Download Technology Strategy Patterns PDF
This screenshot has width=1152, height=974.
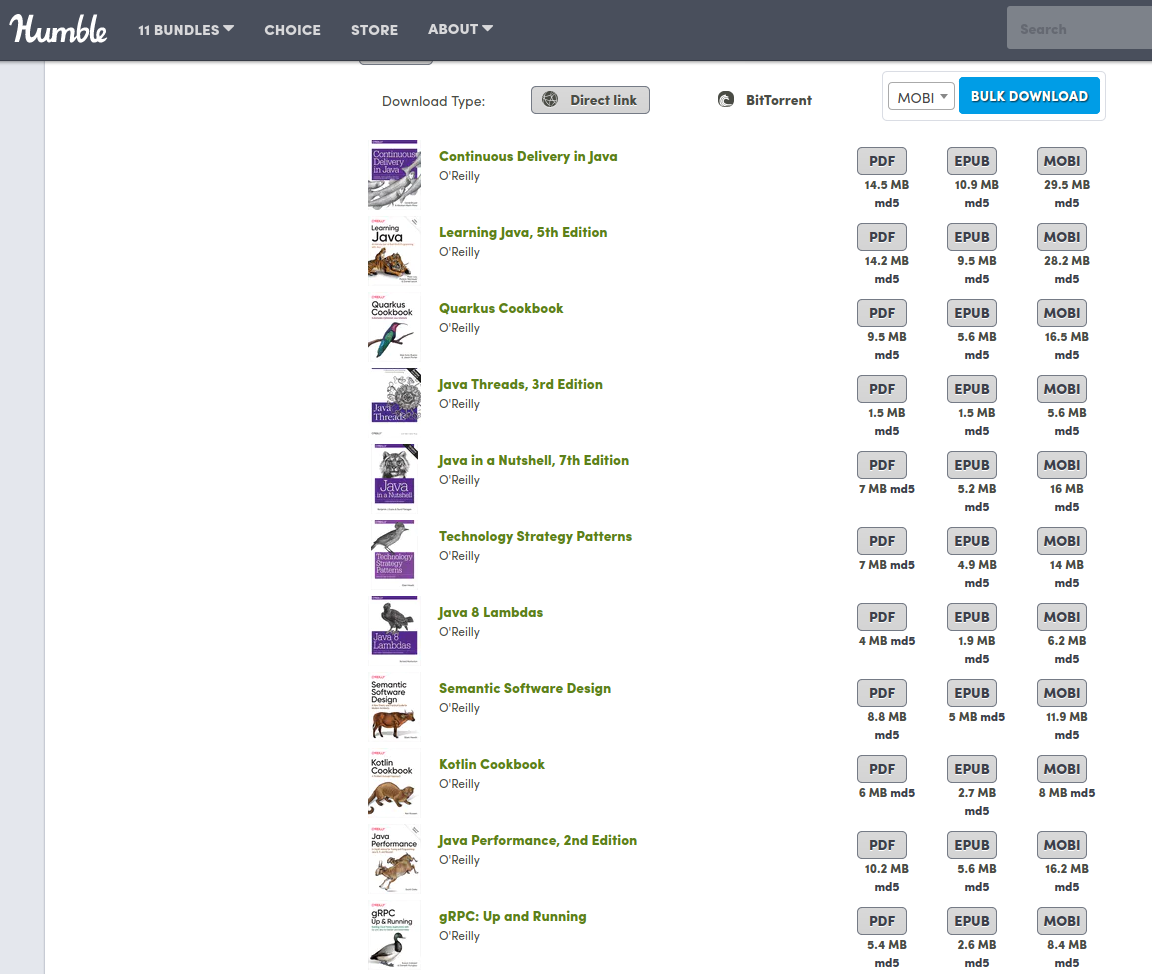point(882,541)
